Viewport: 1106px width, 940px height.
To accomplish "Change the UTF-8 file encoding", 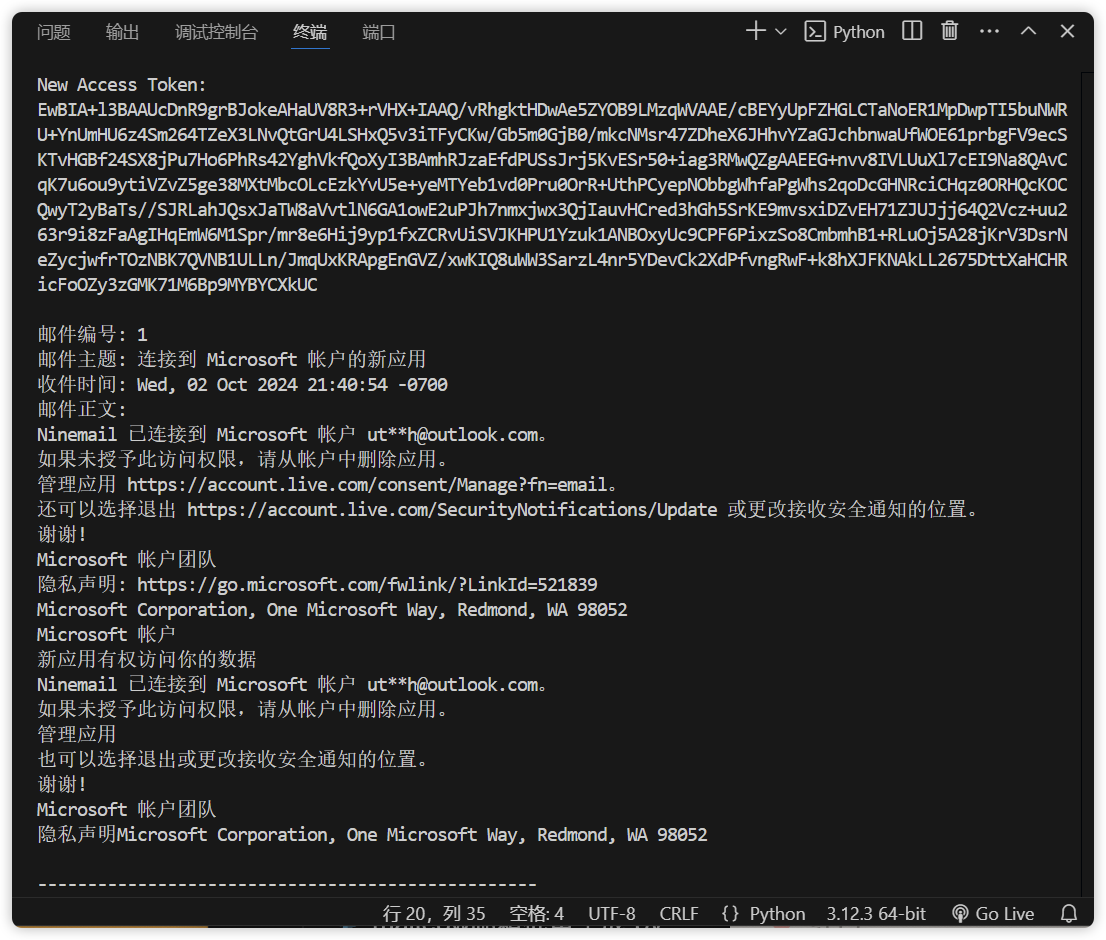I will 611,914.
